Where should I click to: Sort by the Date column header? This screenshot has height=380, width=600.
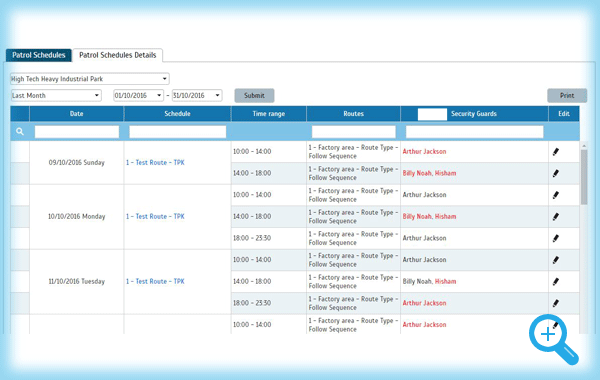(77, 114)
